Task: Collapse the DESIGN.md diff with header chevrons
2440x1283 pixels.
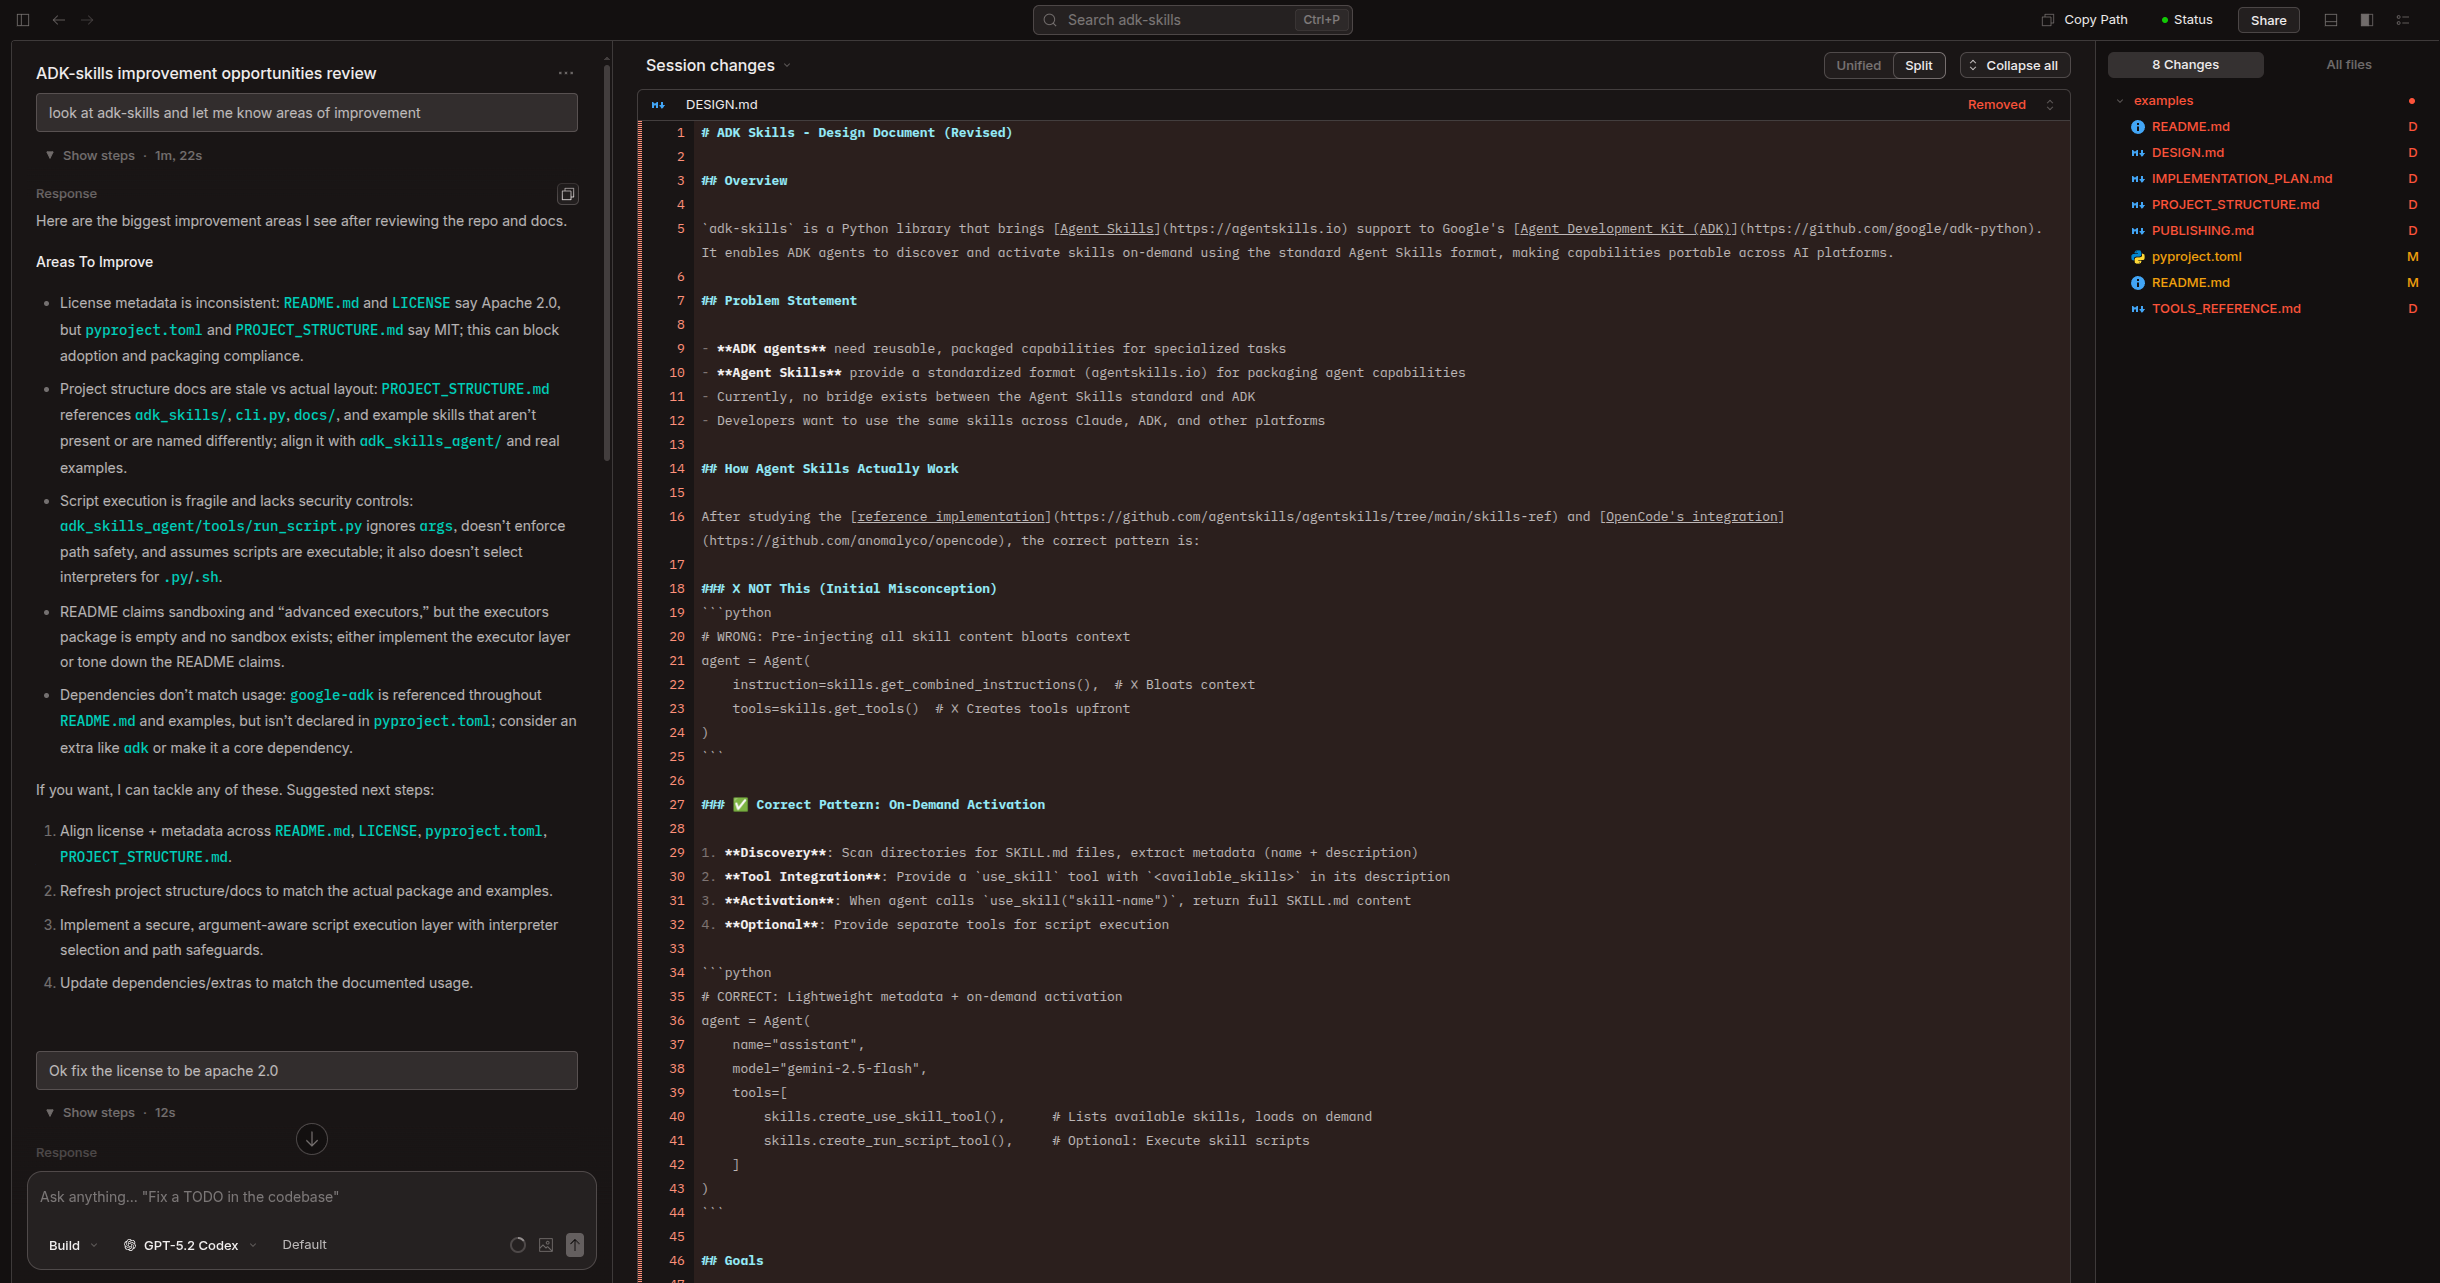Action: (x=2050, y=105)
